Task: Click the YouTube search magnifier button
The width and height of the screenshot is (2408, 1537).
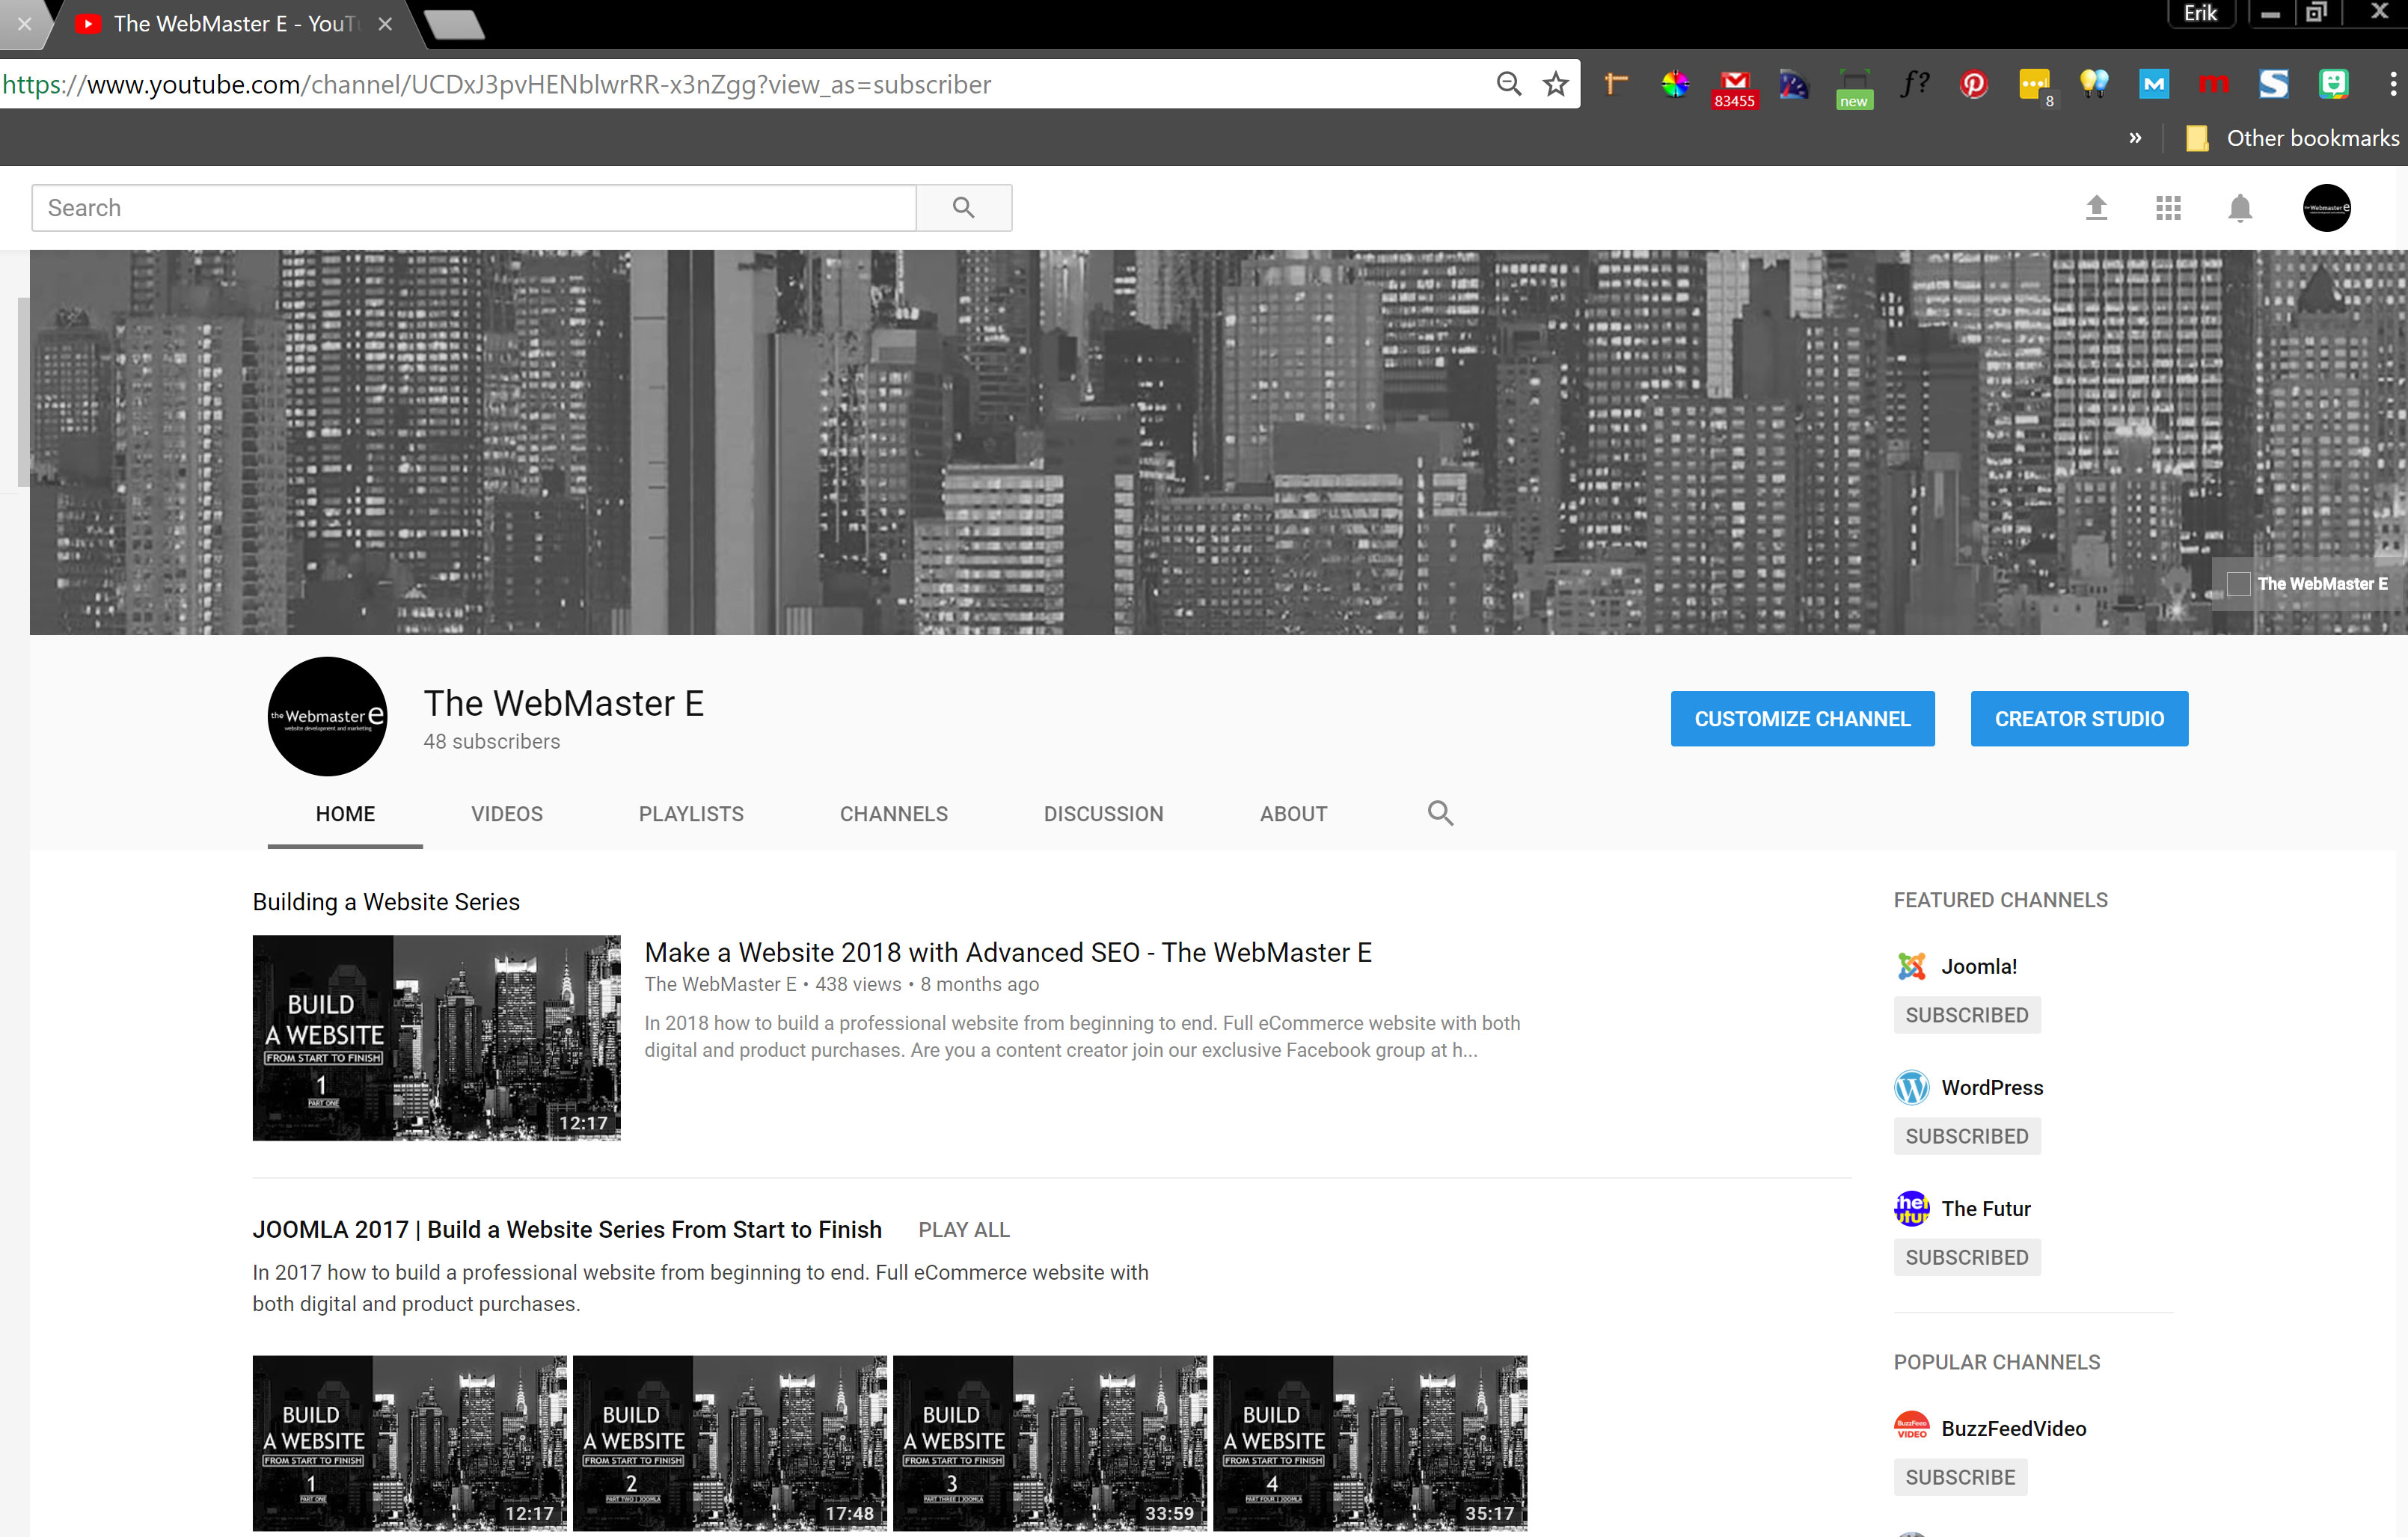Action: click(963, 207)
